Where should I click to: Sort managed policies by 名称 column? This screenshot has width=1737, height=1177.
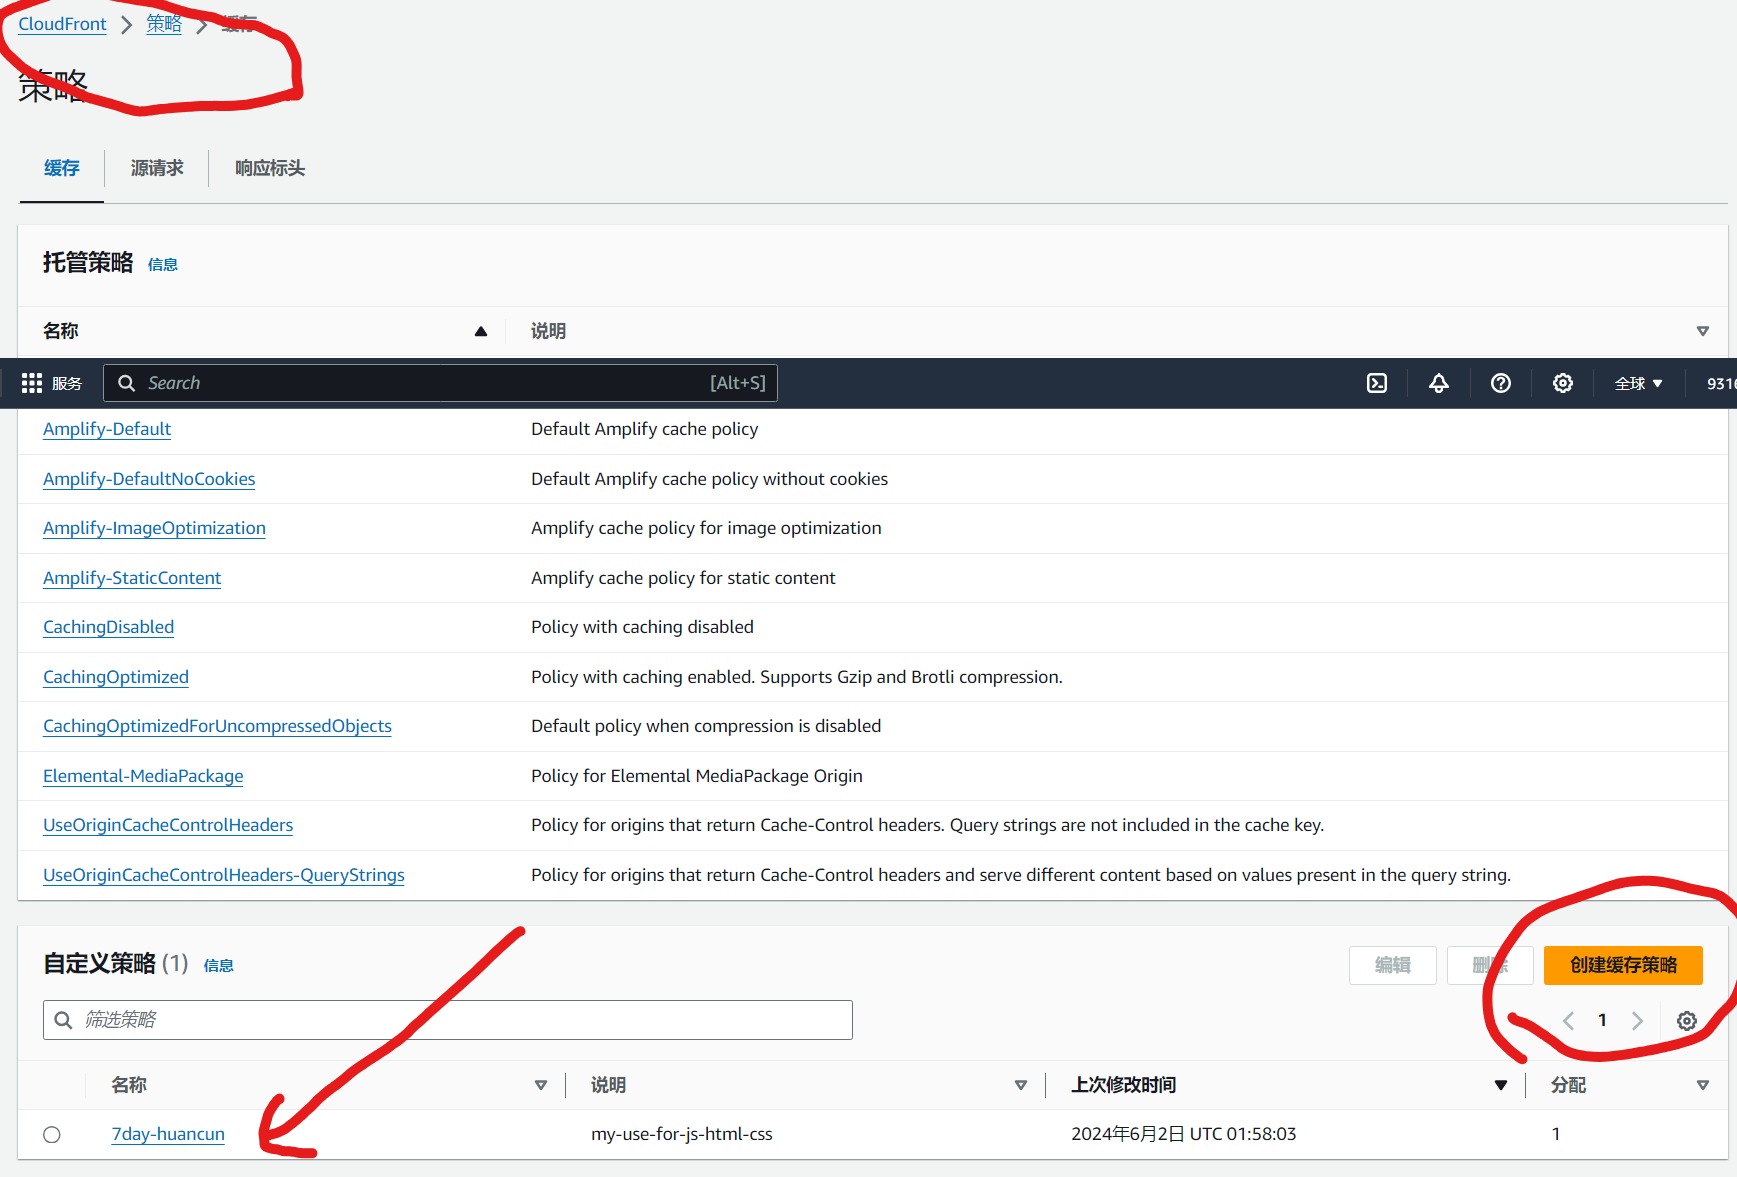481,331
